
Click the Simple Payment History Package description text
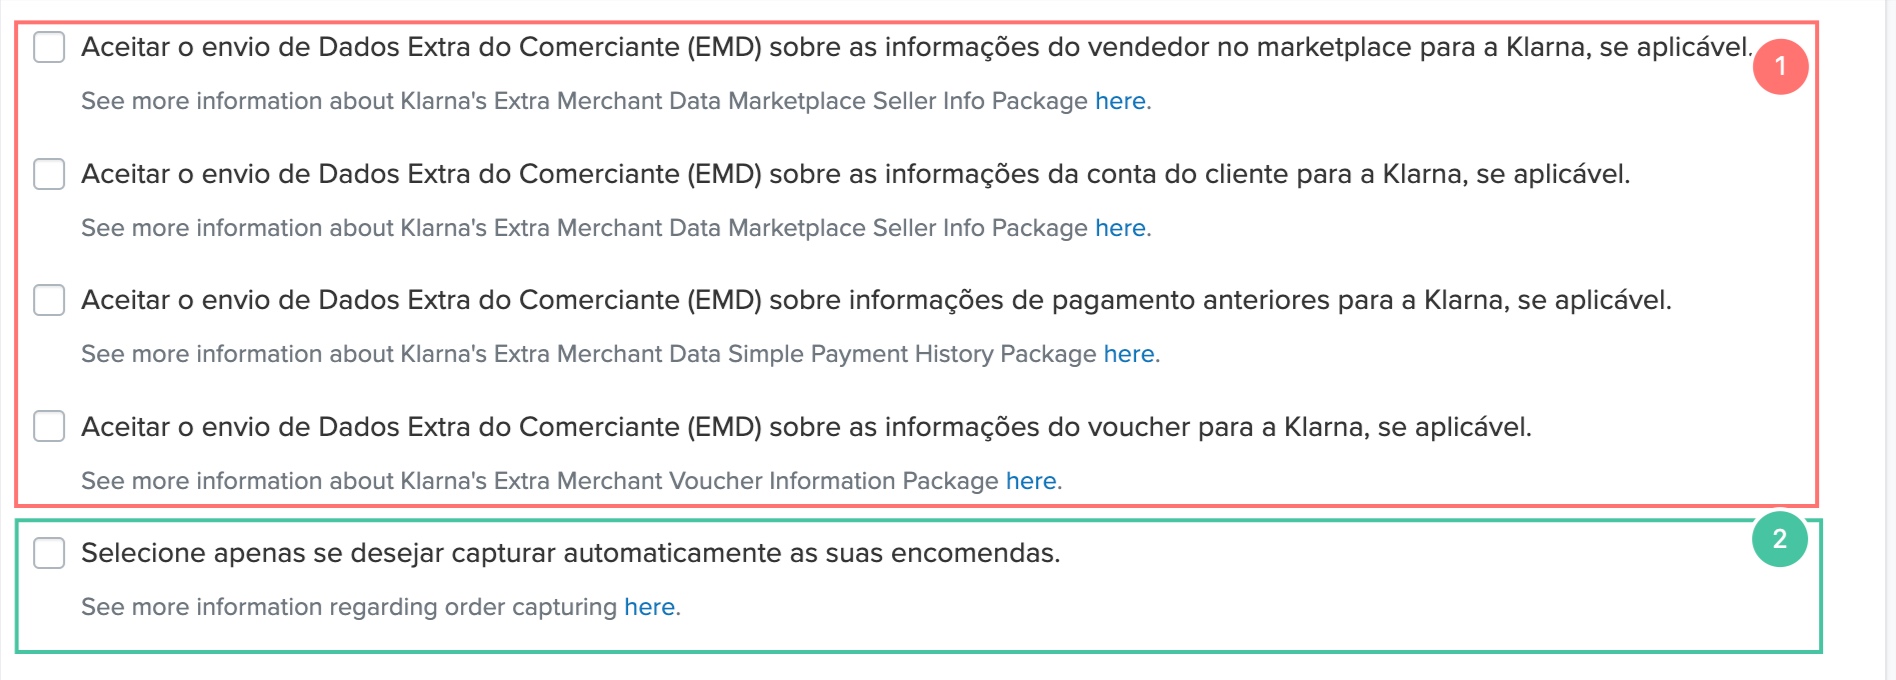[x=588, y=354]
